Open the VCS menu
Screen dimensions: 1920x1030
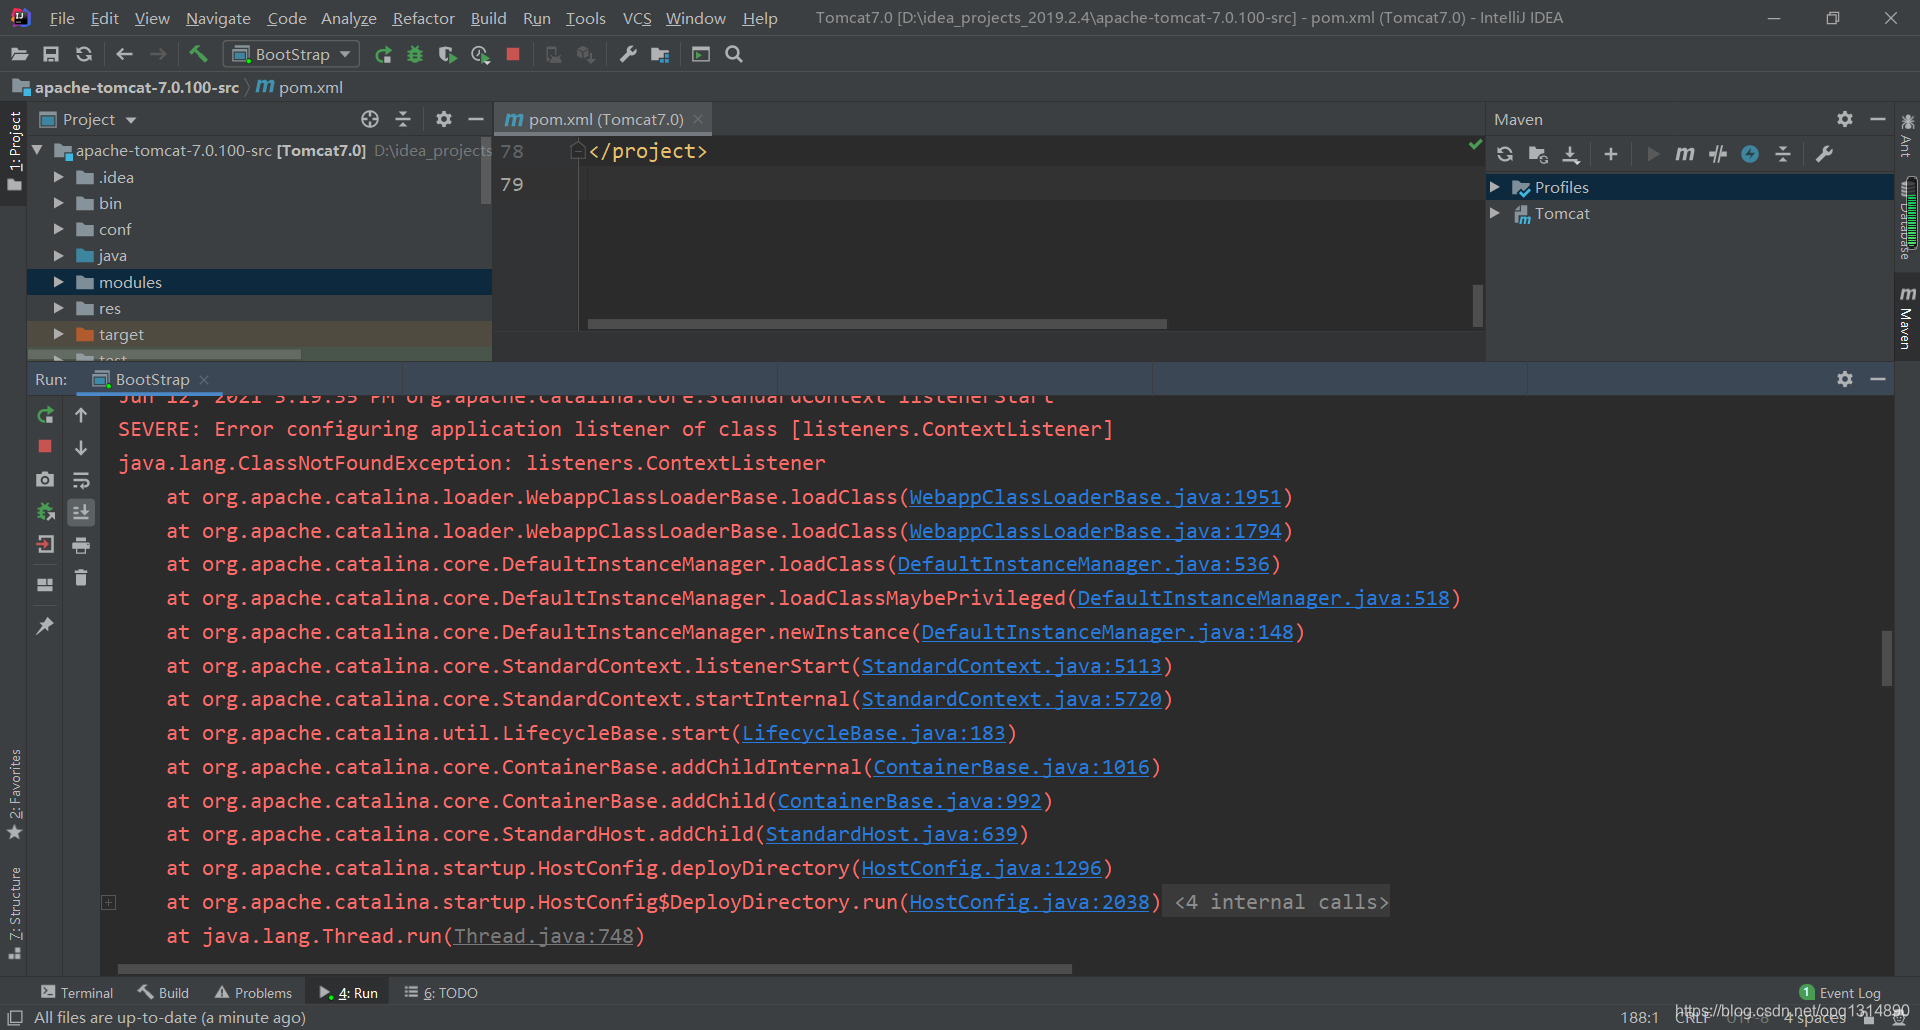tap(637, 18)
